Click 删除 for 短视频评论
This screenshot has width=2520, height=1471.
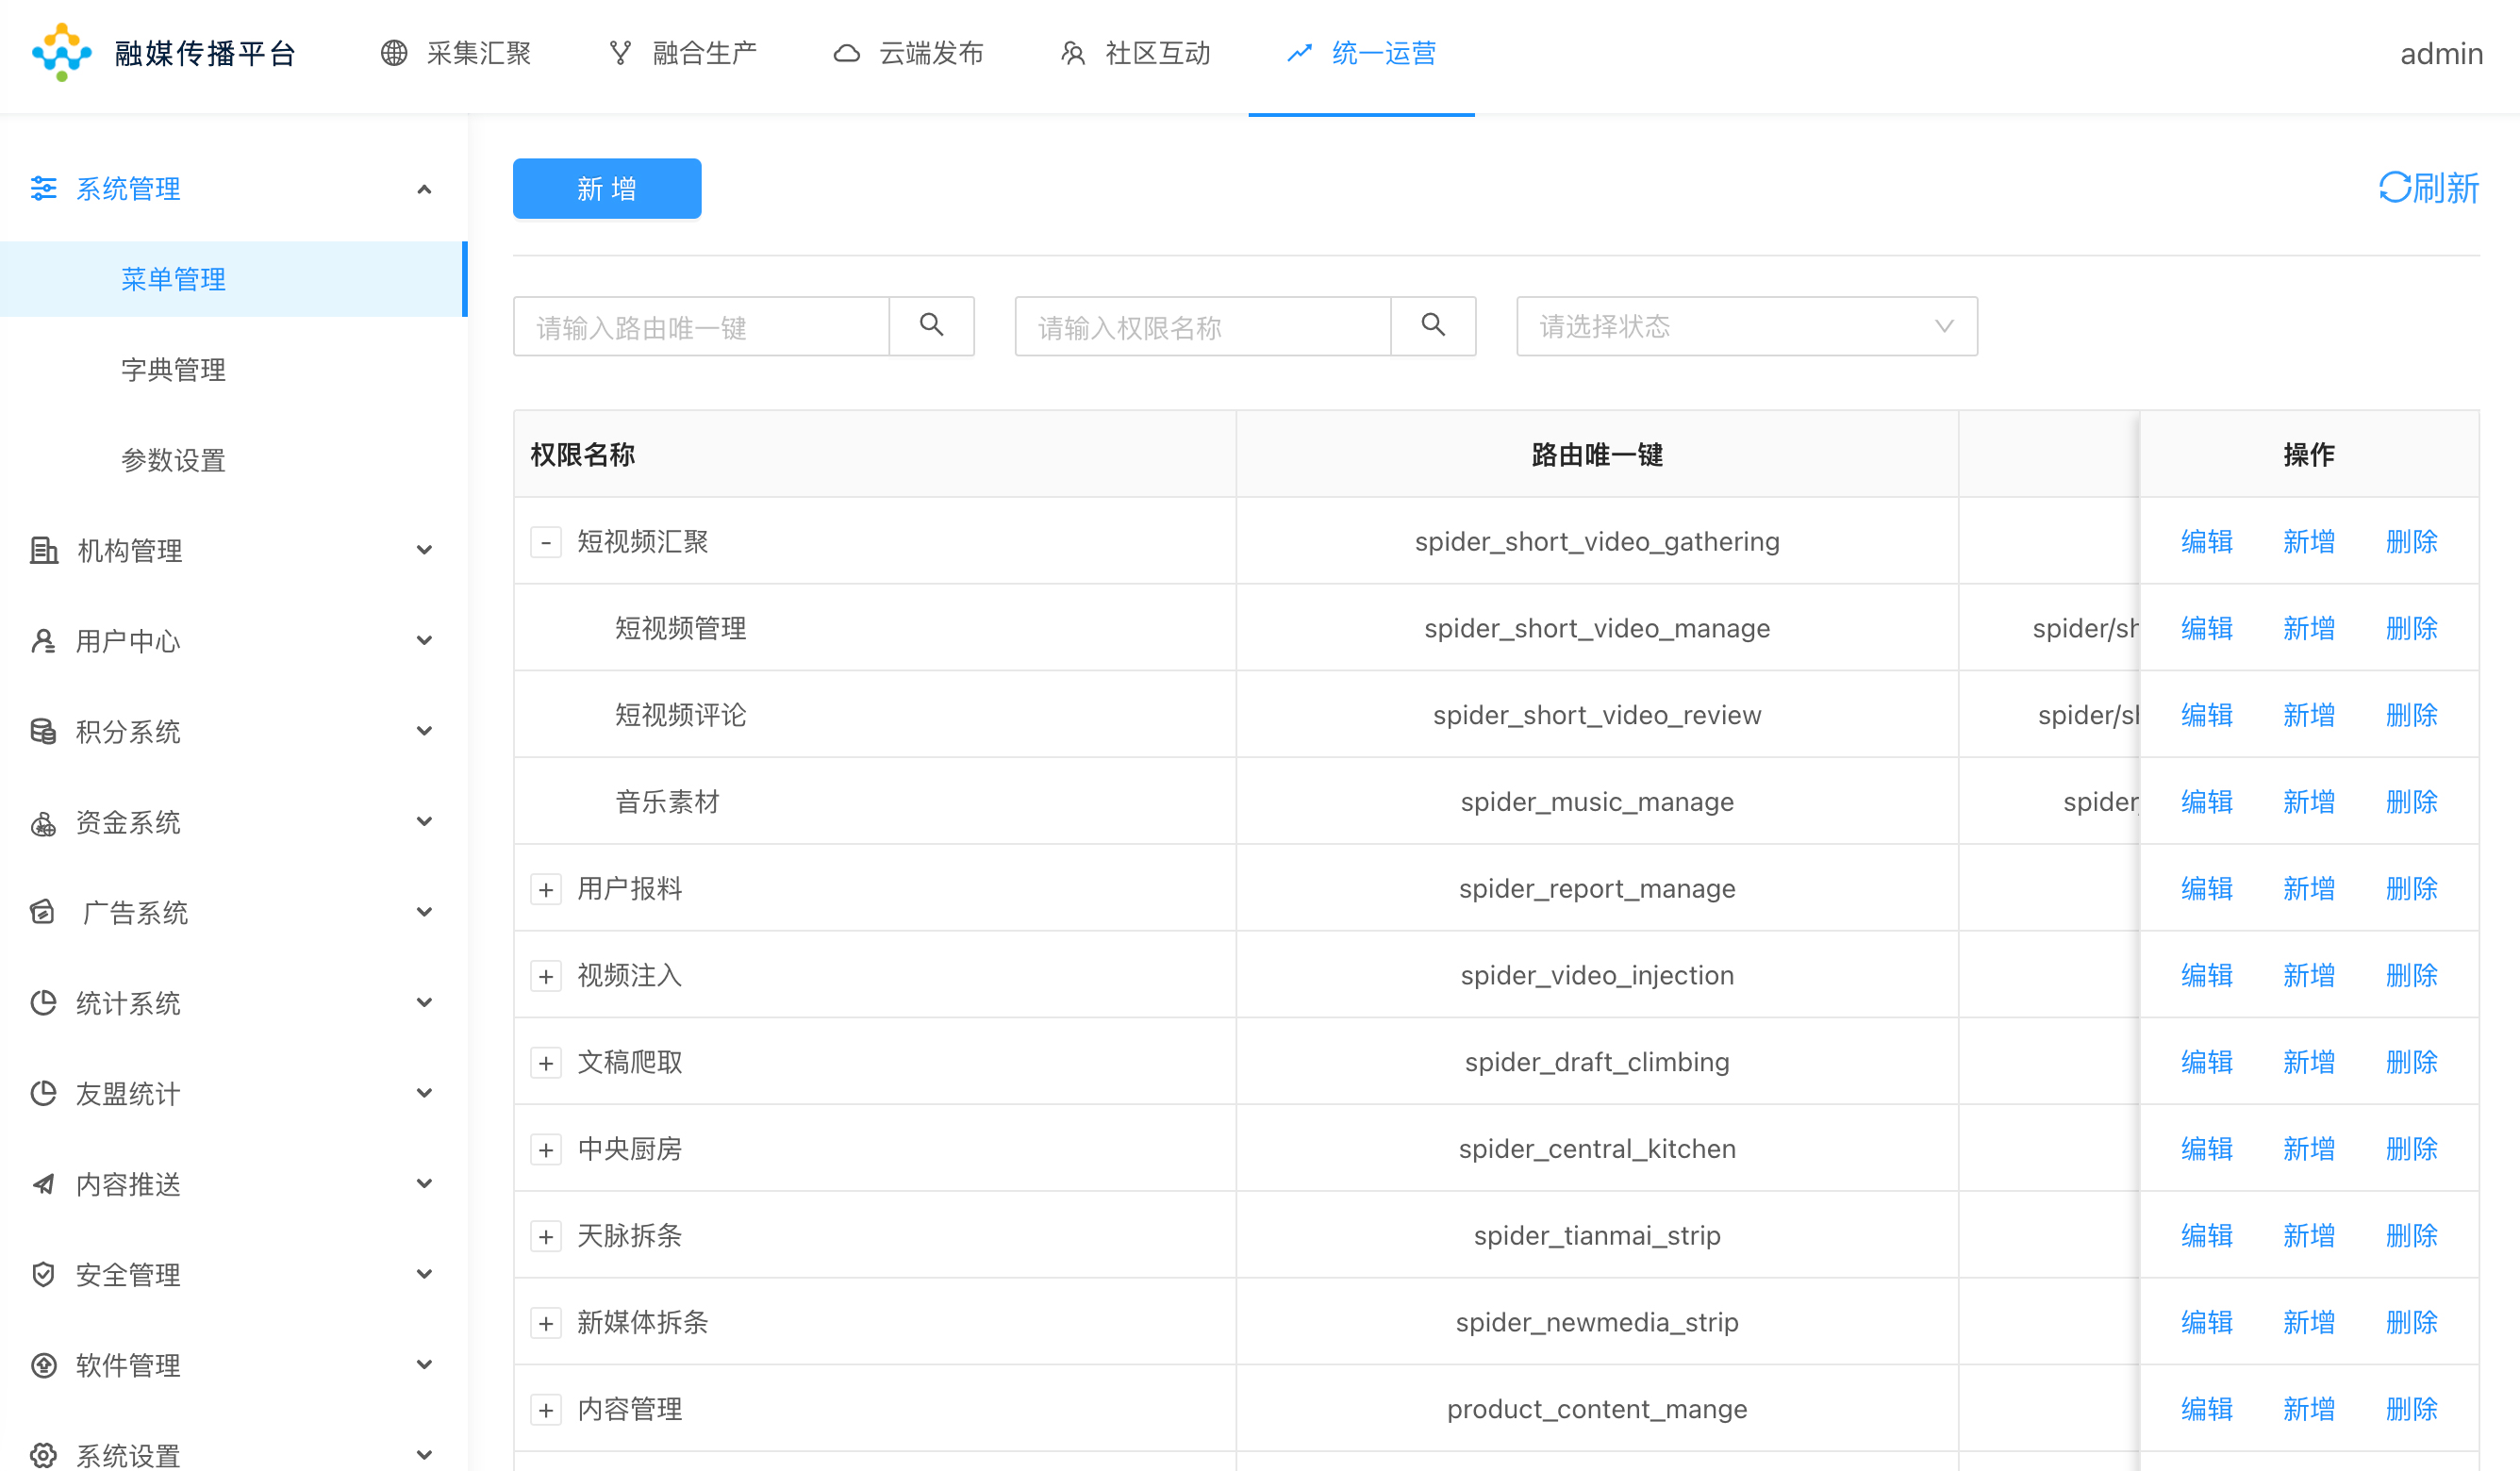pos(2411,715)
